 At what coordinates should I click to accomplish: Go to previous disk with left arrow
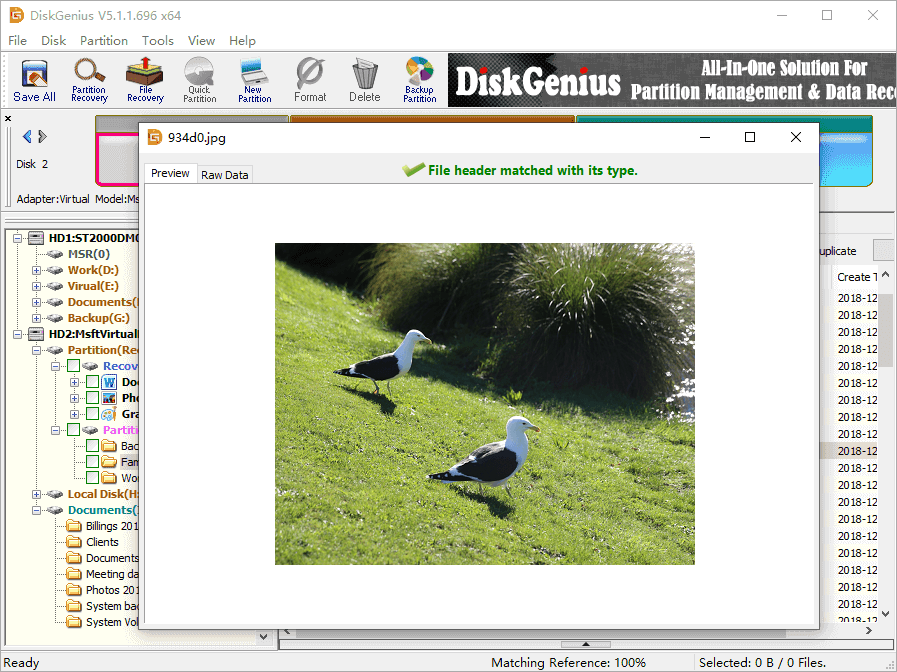pos(27,137)
